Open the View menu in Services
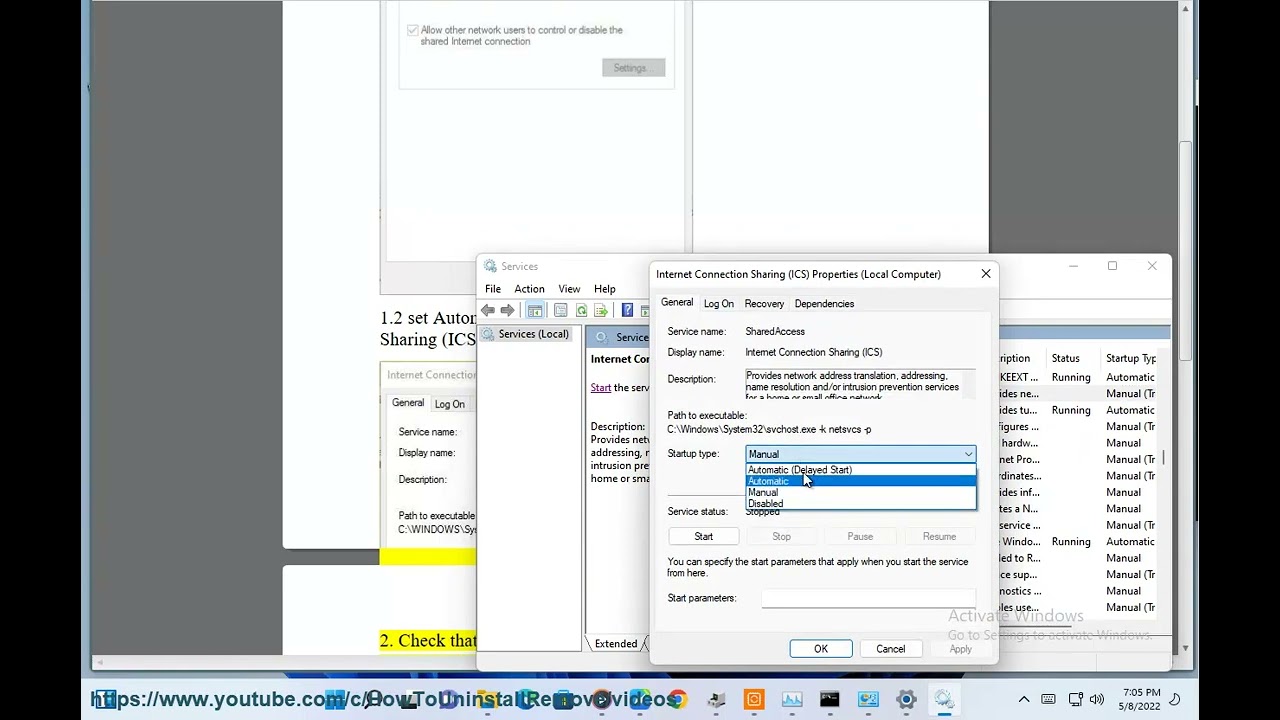Image resolution: width=1280 pixels, height=720 pixels. [569, 289]
